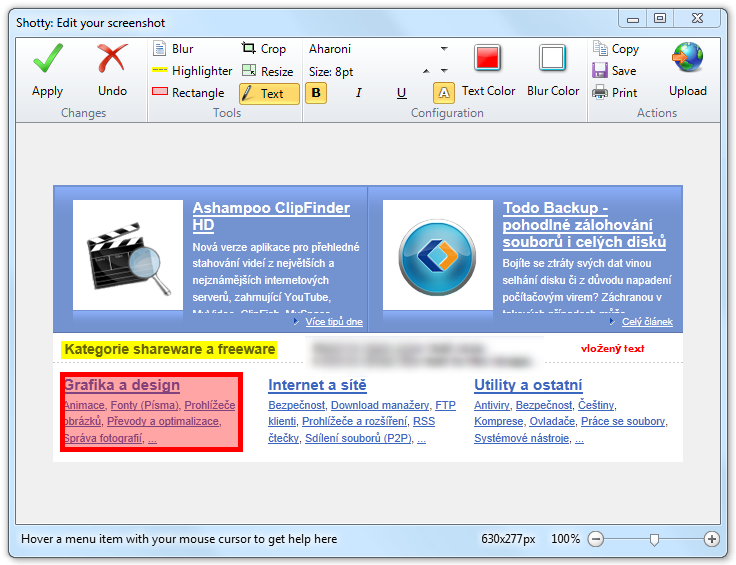Click the Ashampoo ClipFinder HD title

pos(271,216)
